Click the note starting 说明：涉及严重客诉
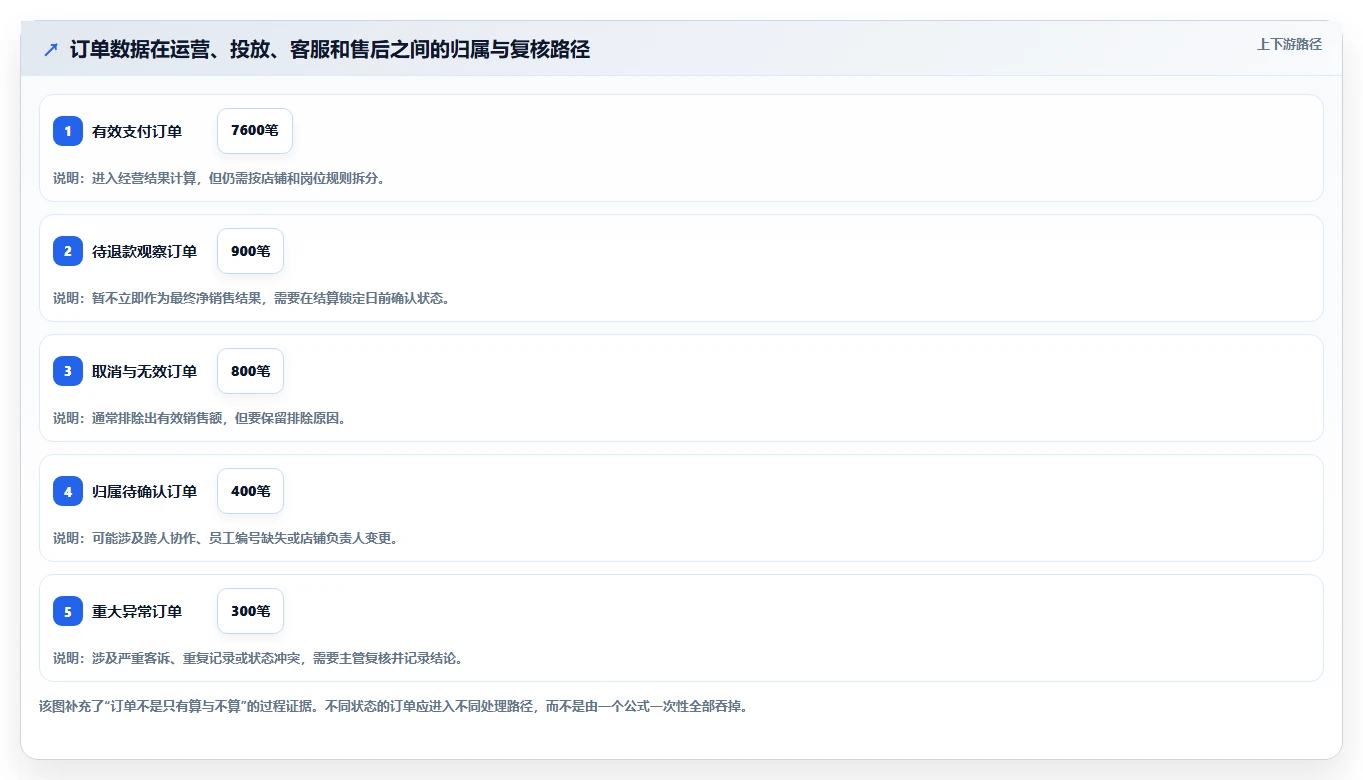Viewport: 1363px width, 780px height. pyautogui.click(x=258, y=658)
